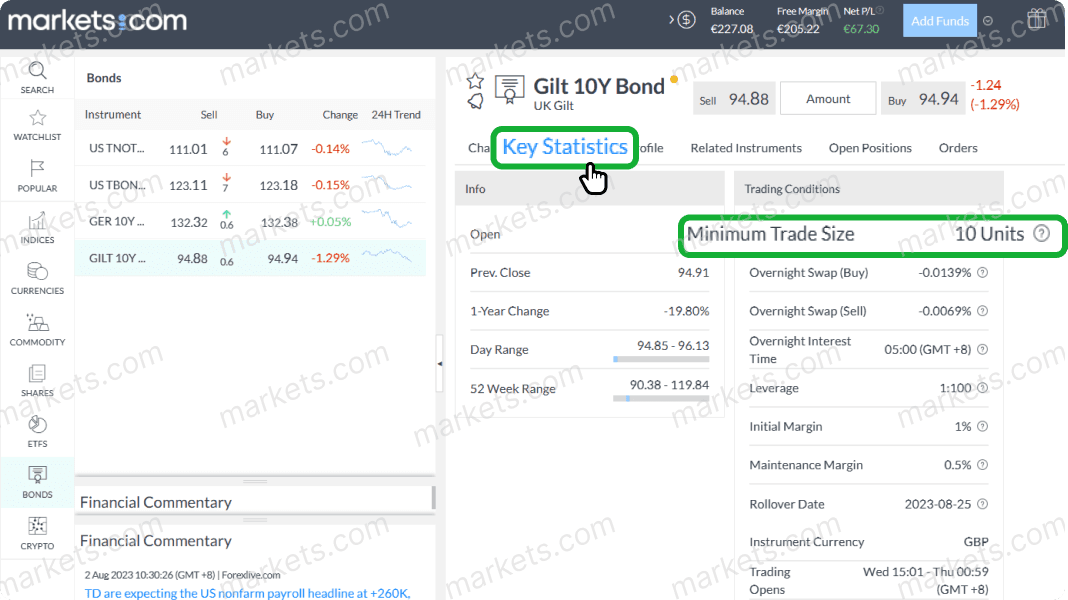Switch to the Commodity category

(x=37, y=328)
